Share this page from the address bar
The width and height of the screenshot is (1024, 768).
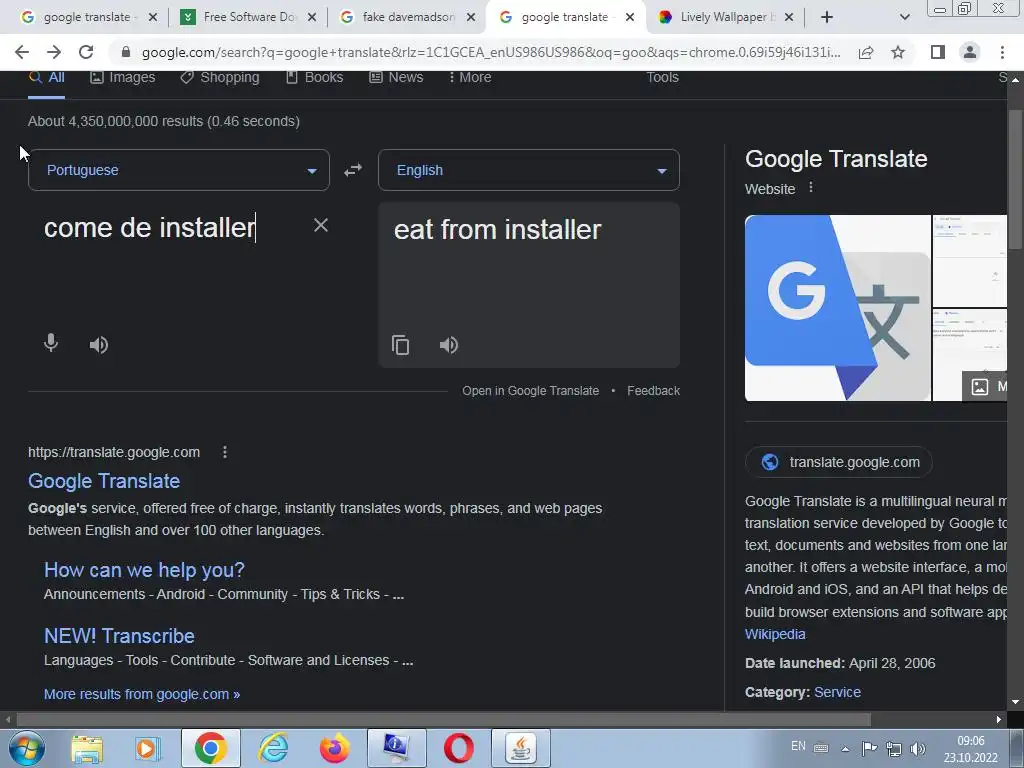tap(866, 52)
